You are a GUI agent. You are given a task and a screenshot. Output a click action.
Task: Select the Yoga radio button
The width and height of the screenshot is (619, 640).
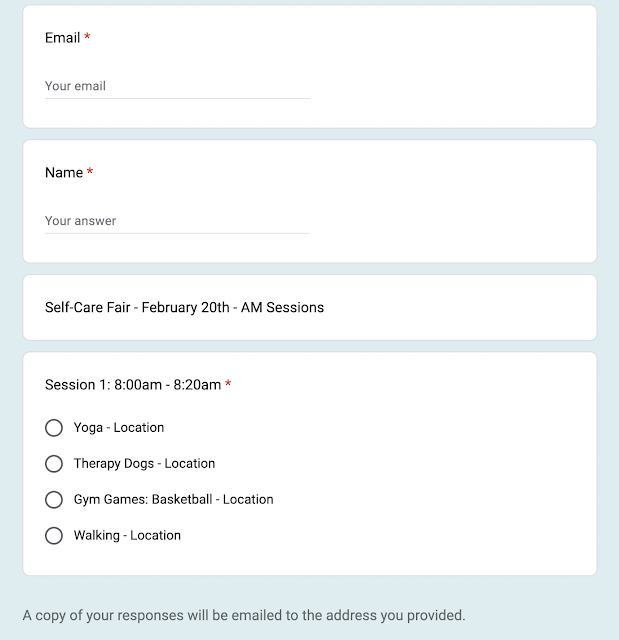54,428
